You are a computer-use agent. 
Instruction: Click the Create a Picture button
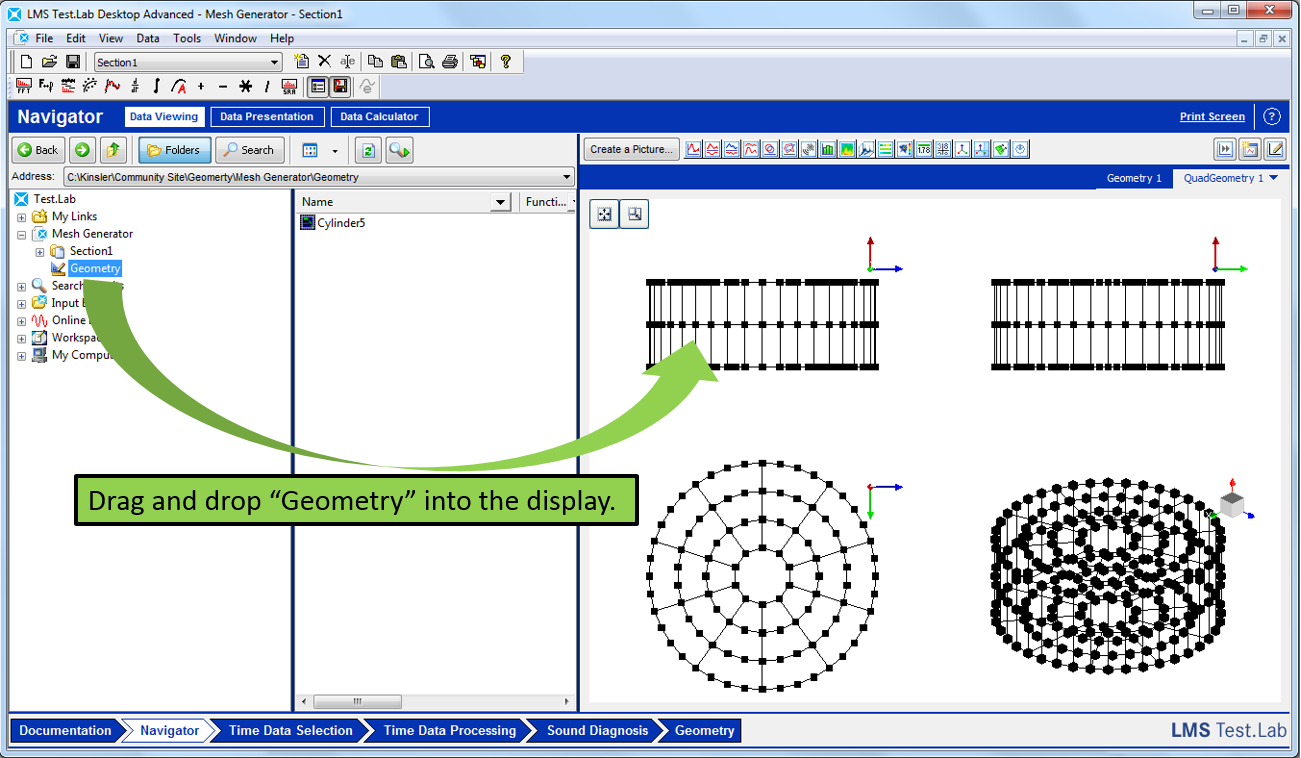(632, 150)
